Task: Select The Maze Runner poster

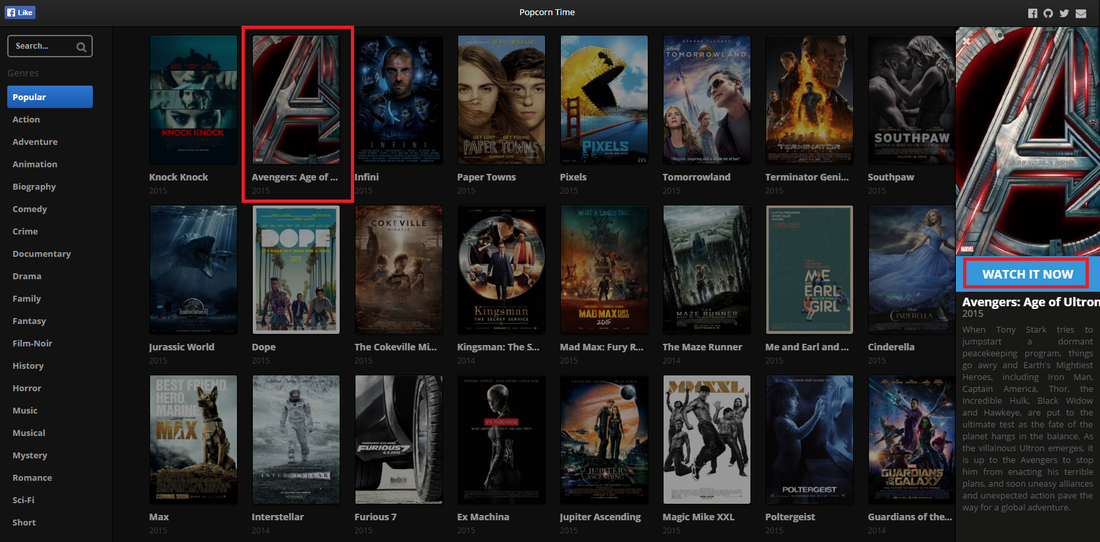Action: [x=706, y=270]
